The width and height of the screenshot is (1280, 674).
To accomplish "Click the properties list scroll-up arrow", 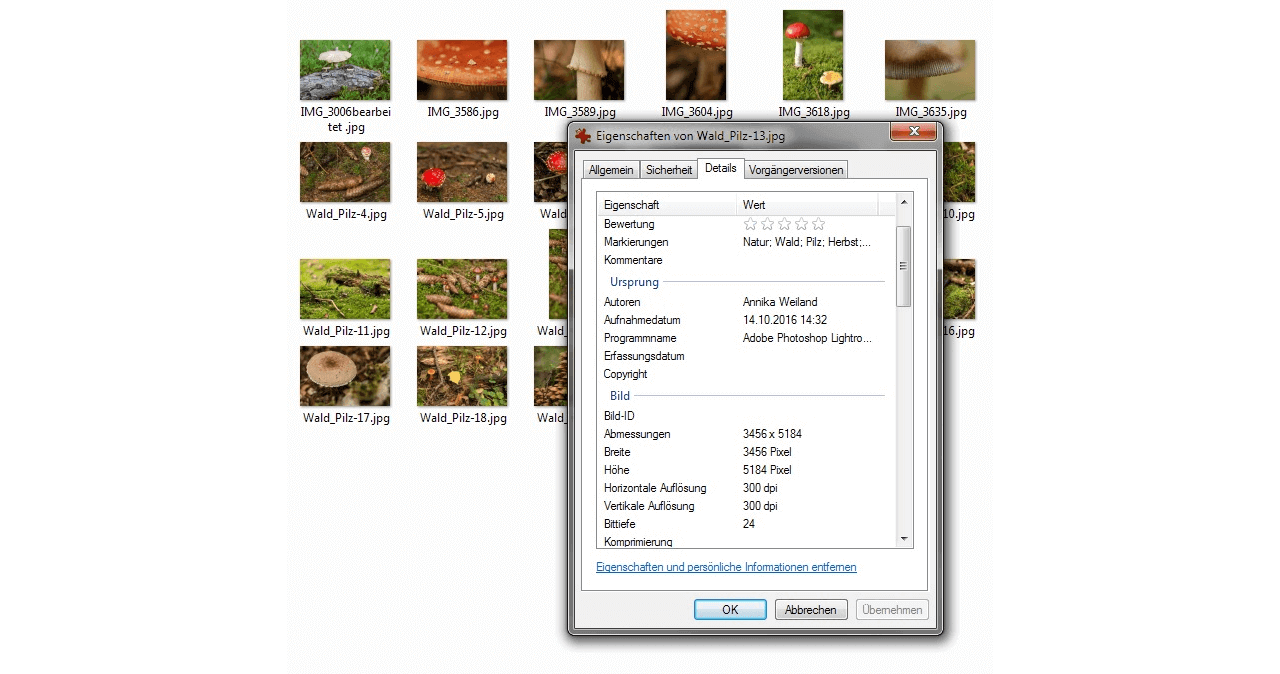I will click(904, 203).
